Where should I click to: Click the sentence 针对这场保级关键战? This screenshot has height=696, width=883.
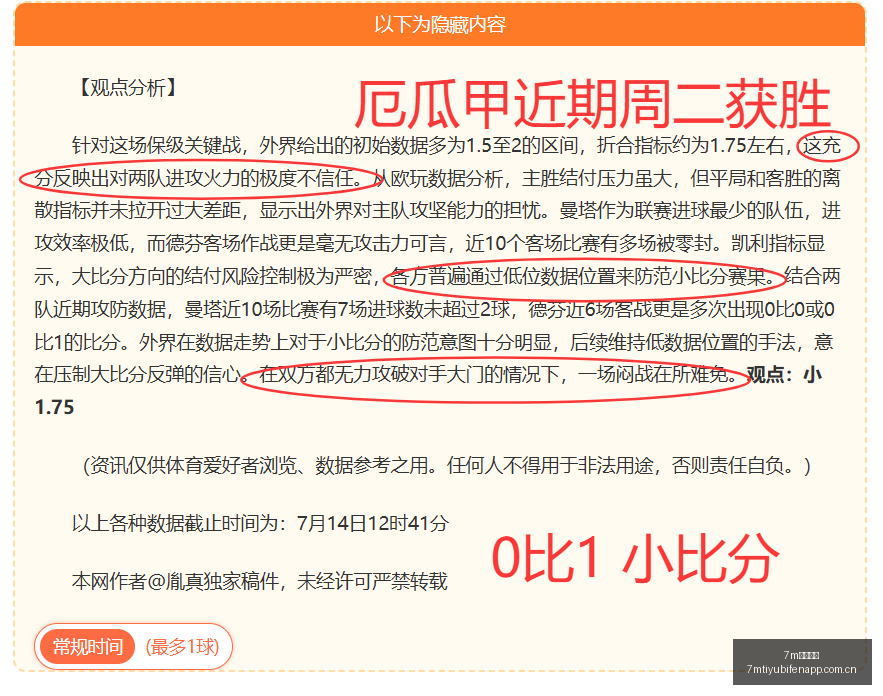coord(158,145)
